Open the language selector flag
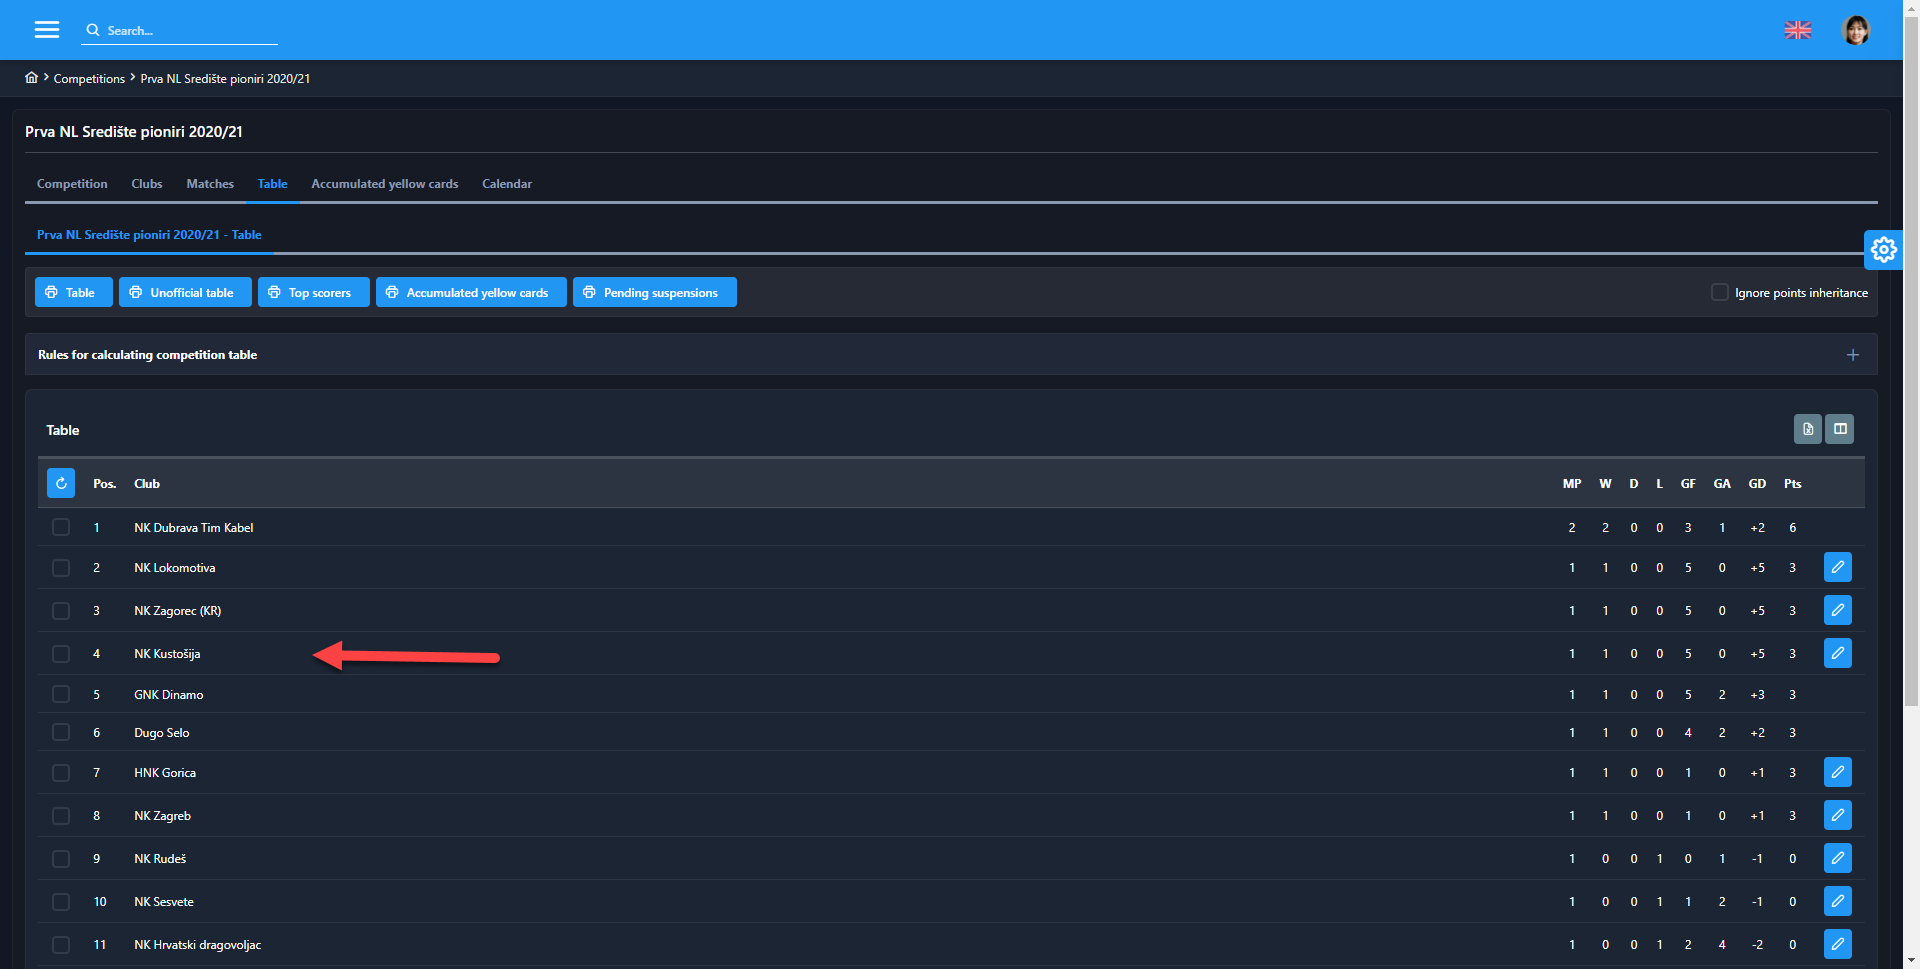Image resolution: width=1920 pixels, height=969 pixels. (1798, 30)
